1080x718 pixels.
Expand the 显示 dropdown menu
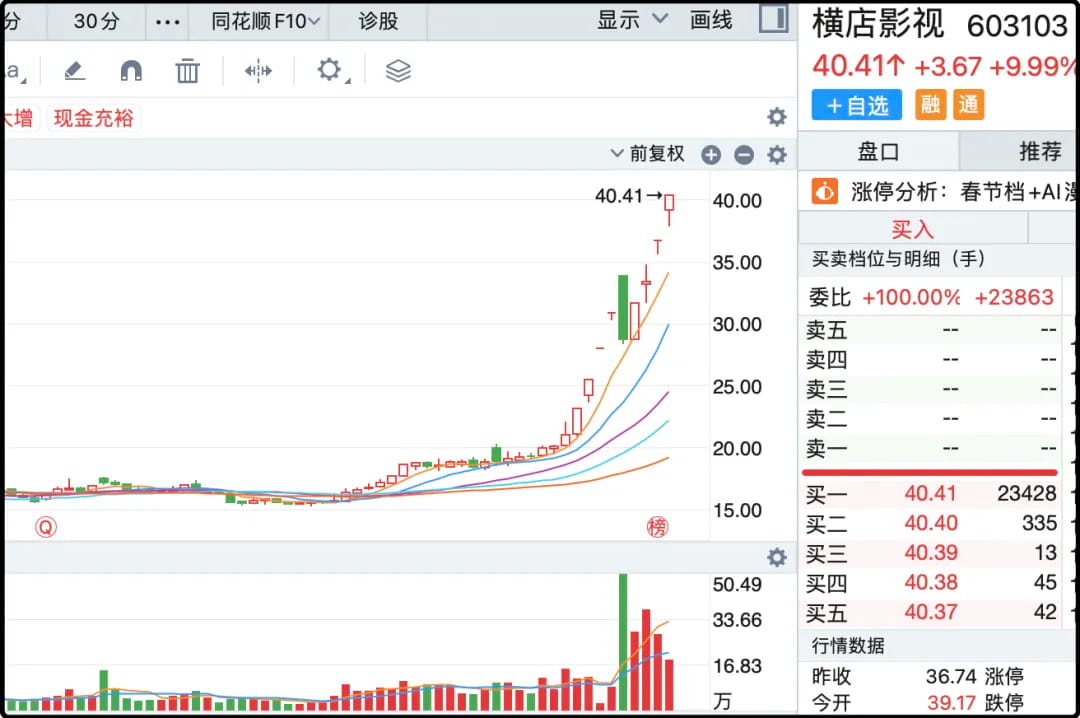click(632, 20)
